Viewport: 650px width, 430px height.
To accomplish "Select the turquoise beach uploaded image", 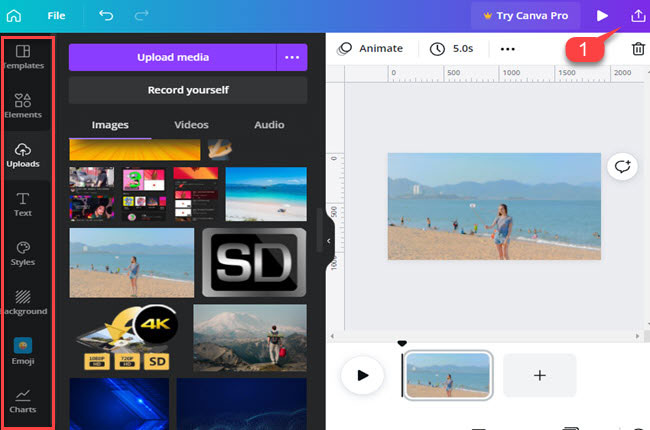I will click(266, 194).
